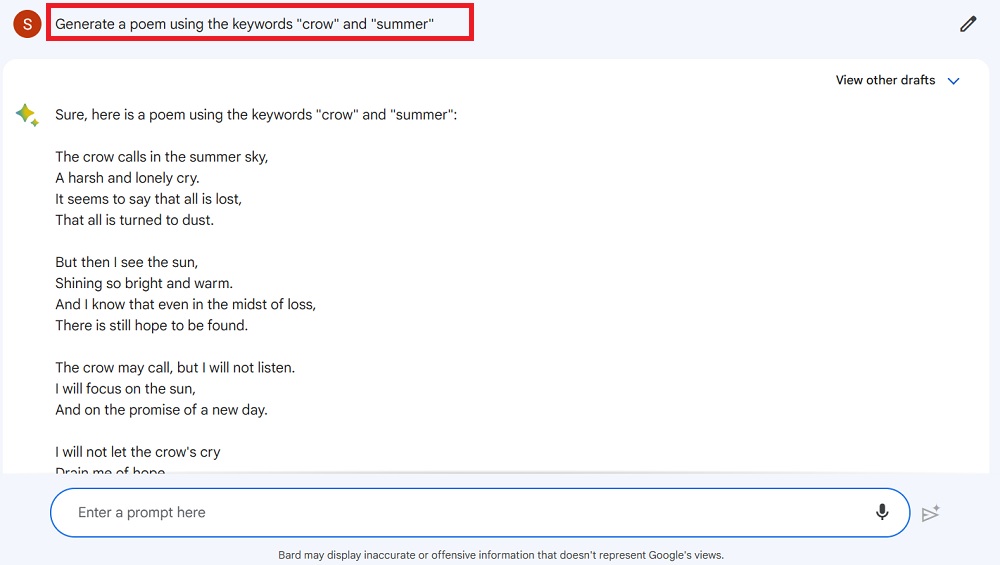Click the line "A harsh and lonely cry."

[127, 178]
